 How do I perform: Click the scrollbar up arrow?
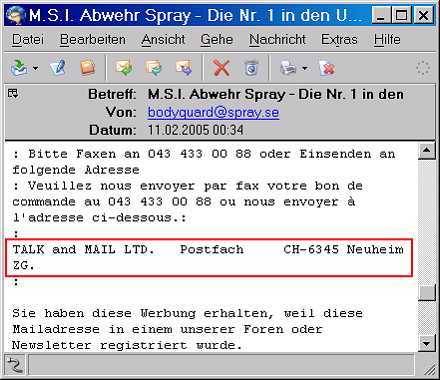tap(427, 151)
